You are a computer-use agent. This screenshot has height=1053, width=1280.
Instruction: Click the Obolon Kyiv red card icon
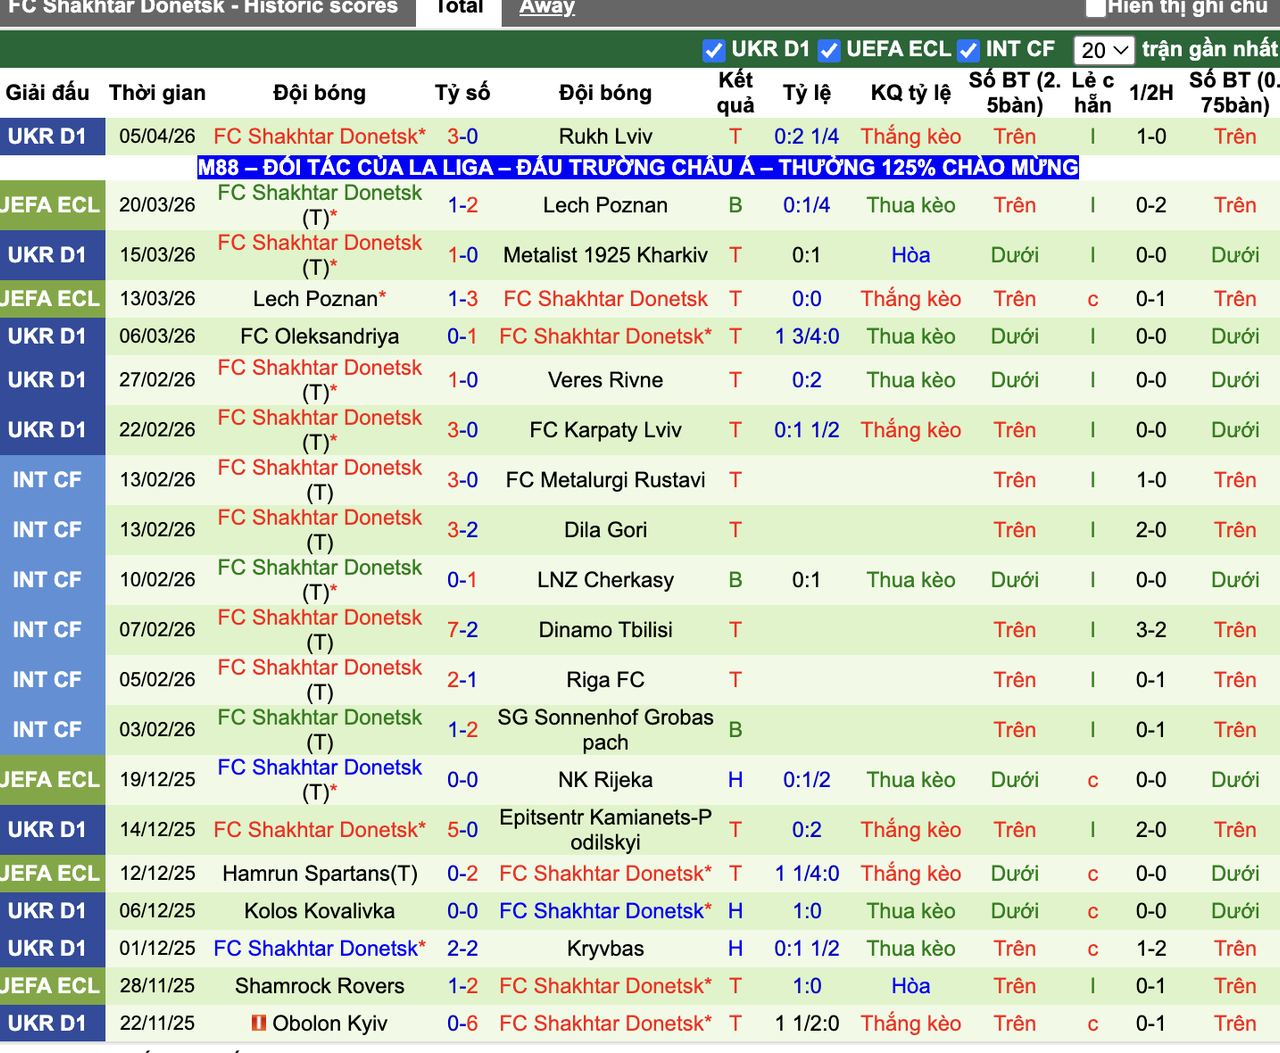click(x=259, y=1023)
